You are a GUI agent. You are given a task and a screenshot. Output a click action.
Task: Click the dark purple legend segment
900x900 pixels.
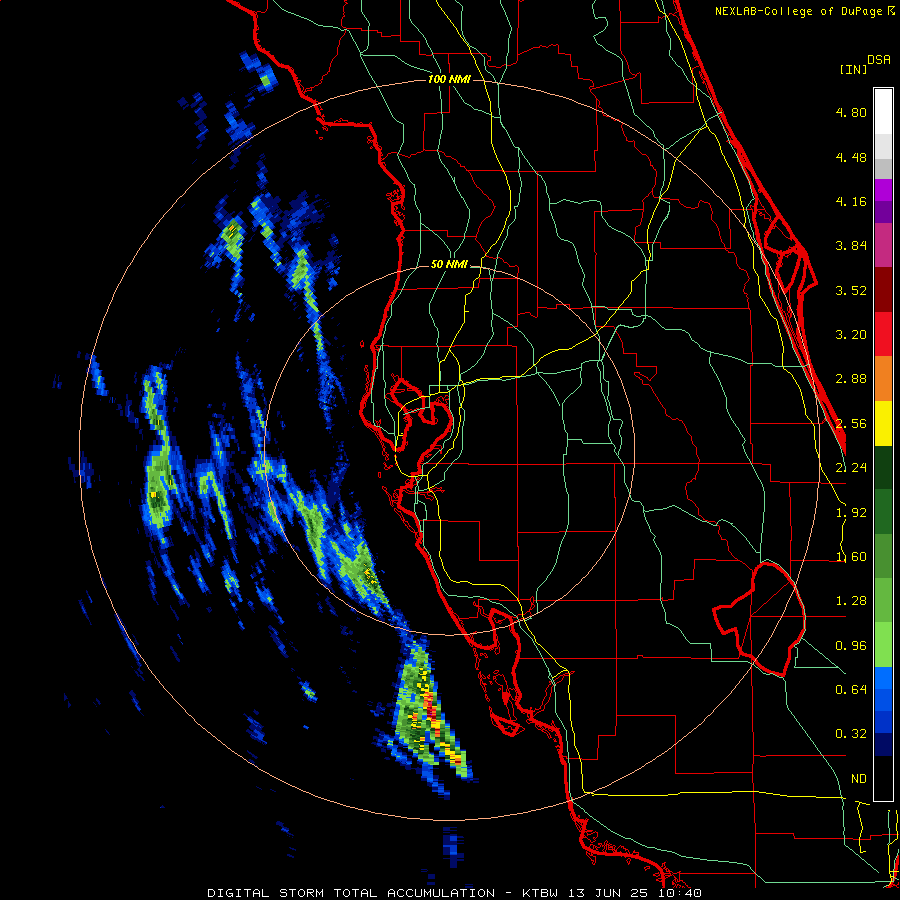(883, 212)
